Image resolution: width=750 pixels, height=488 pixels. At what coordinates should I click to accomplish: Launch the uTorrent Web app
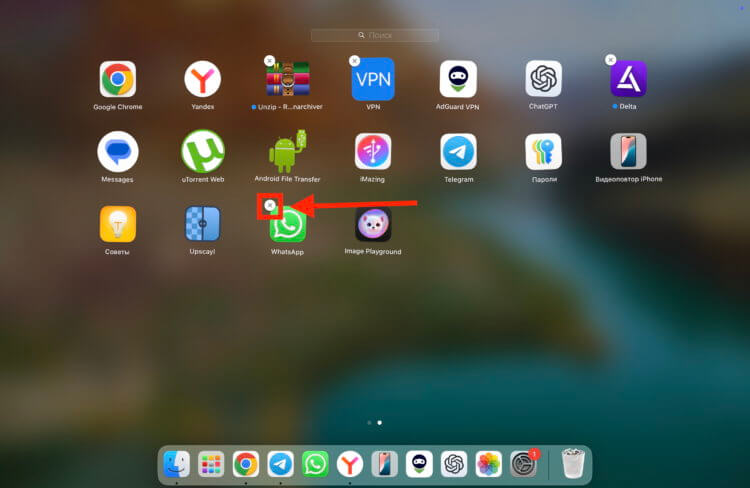202,152
